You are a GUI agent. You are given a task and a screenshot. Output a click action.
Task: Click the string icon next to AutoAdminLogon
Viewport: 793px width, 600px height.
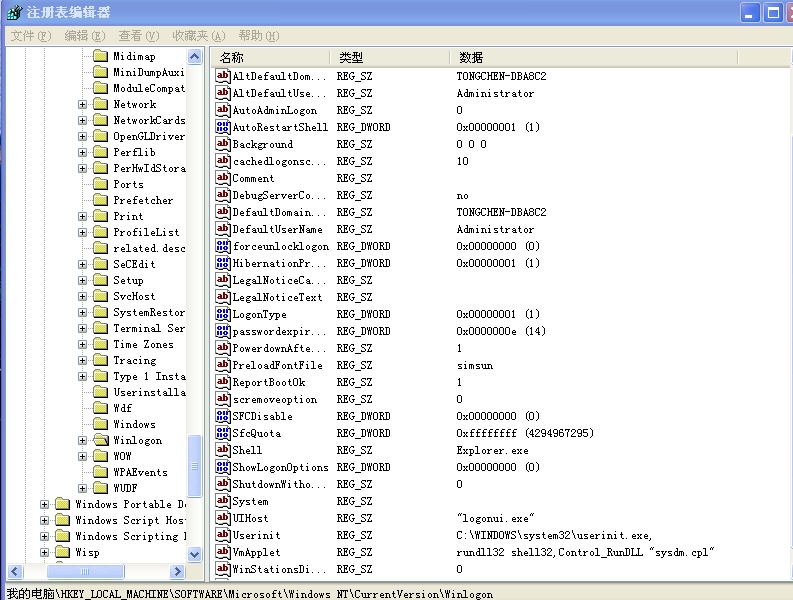(x=223, y=110)
